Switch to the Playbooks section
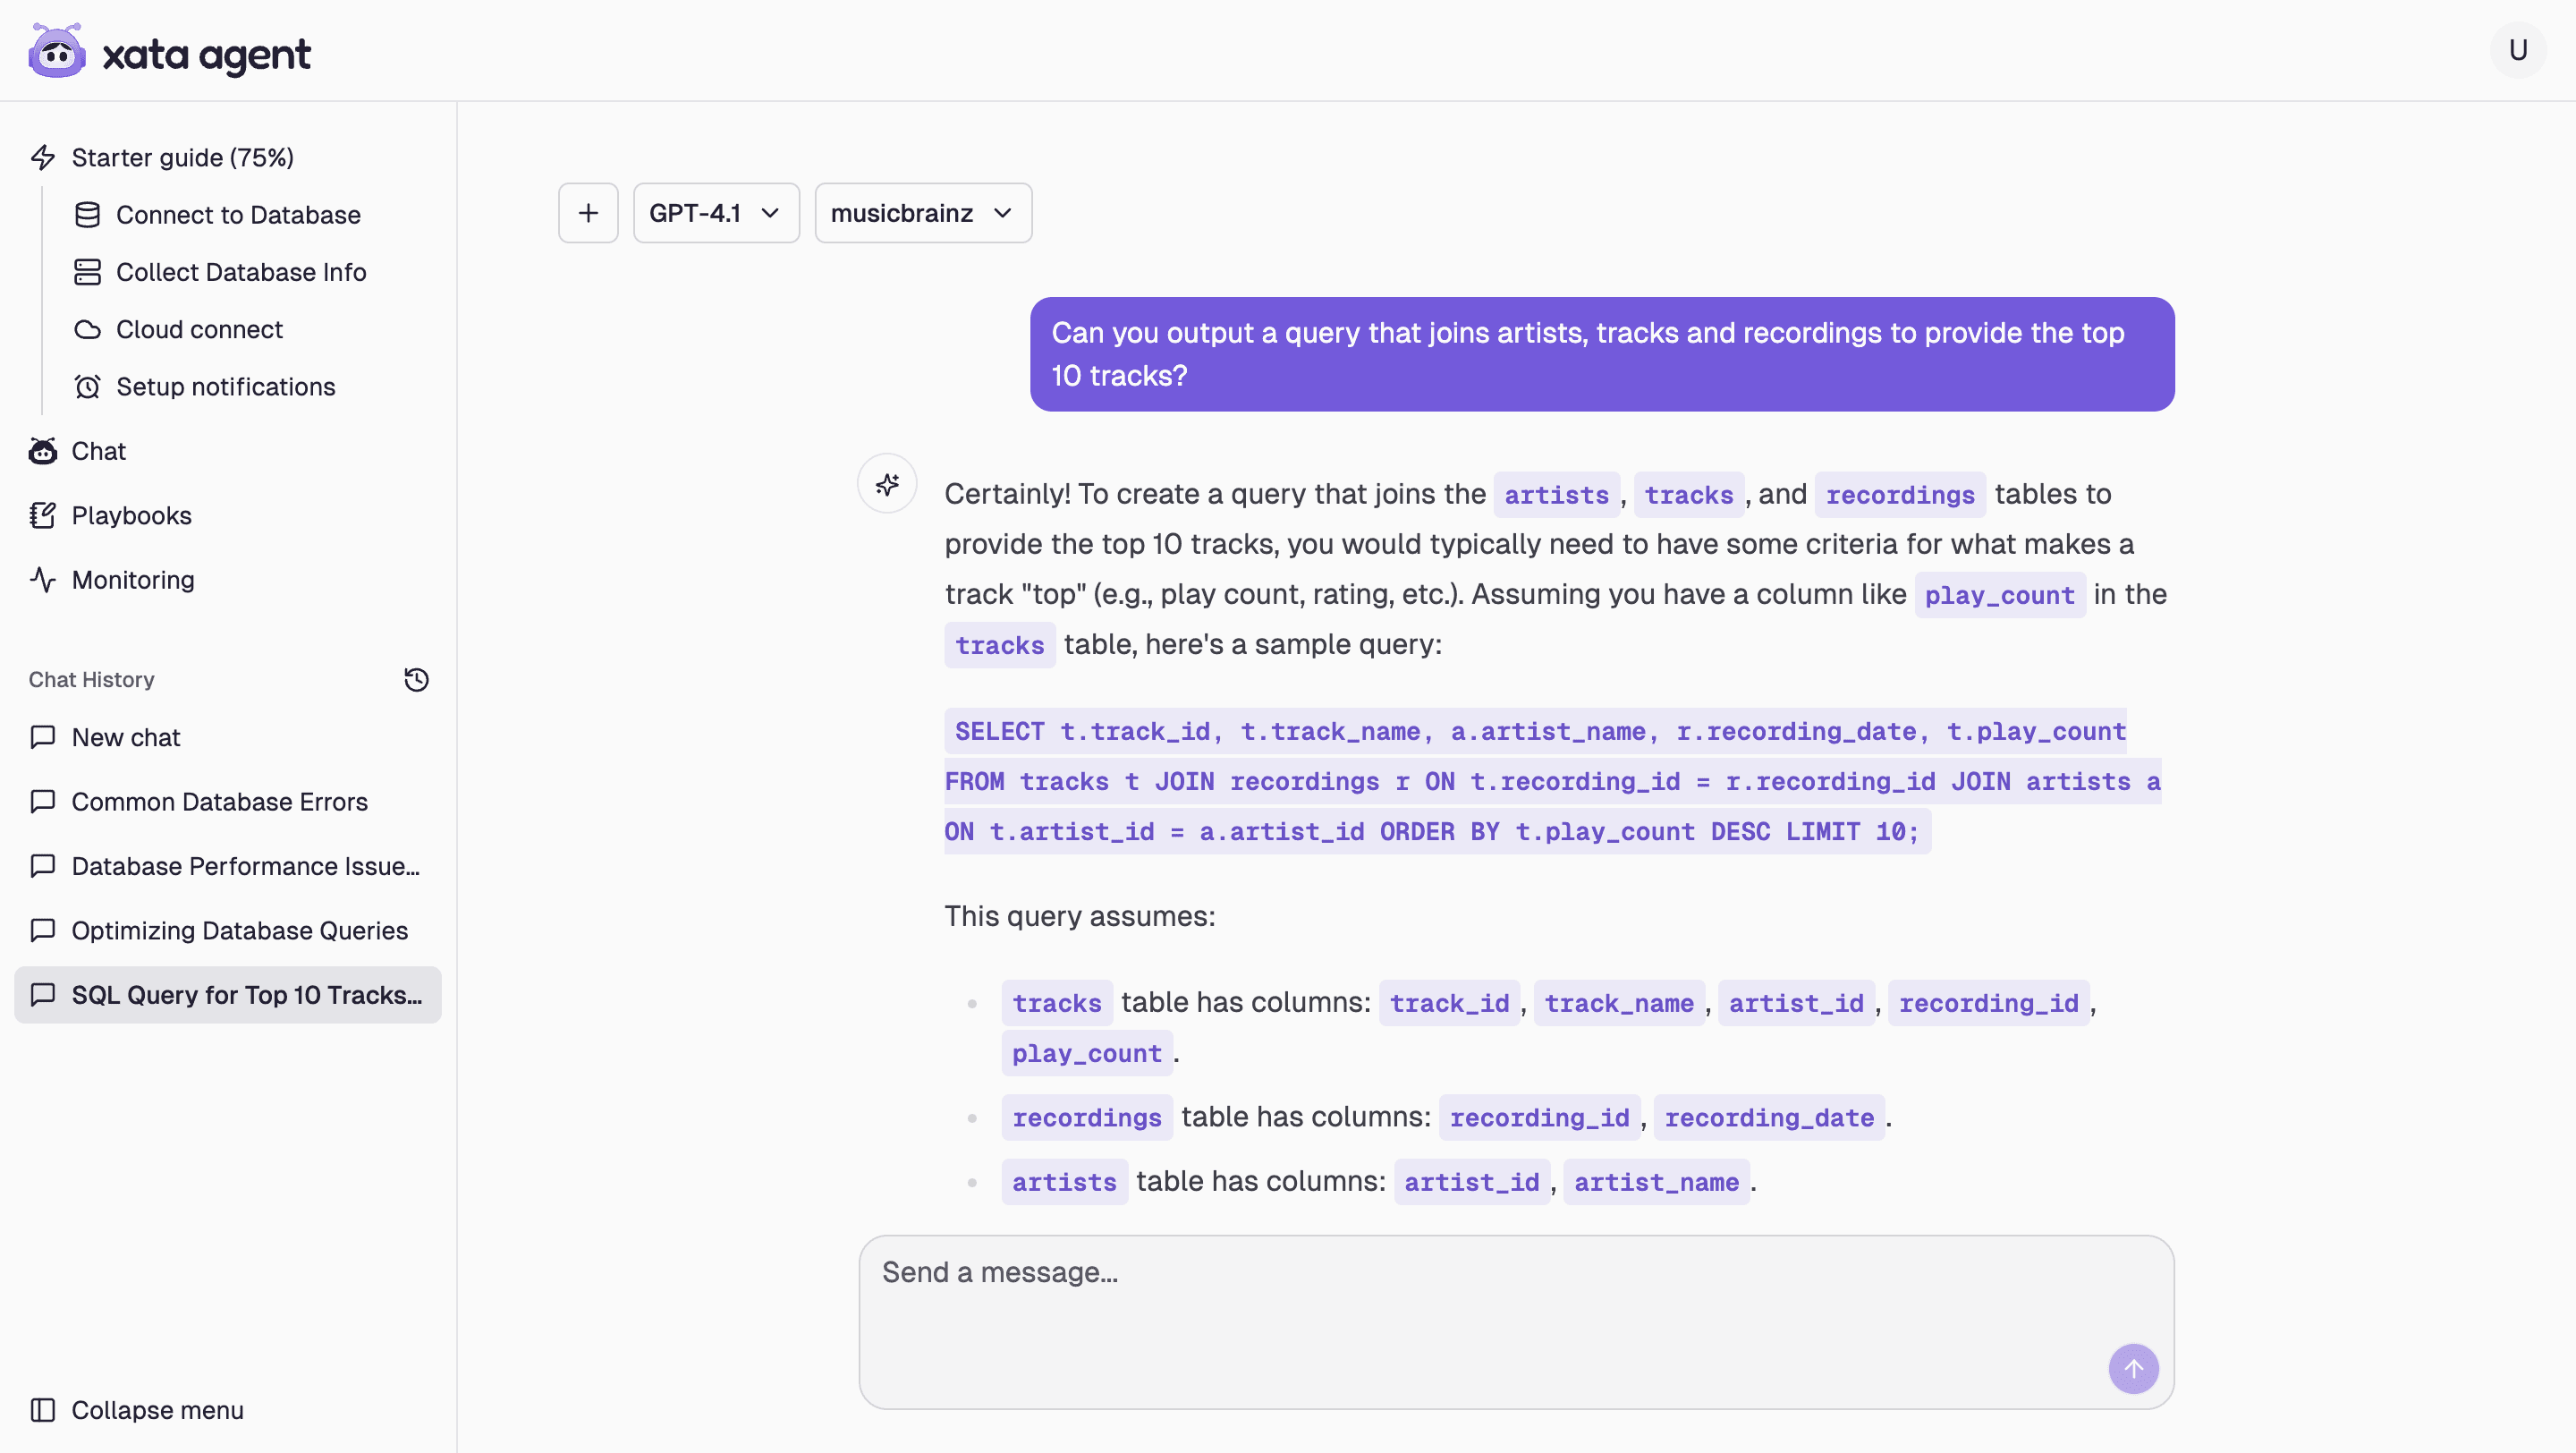The width and height of the screenshot is (2576, 1453). pyautogui.click(x=131, y=515)
